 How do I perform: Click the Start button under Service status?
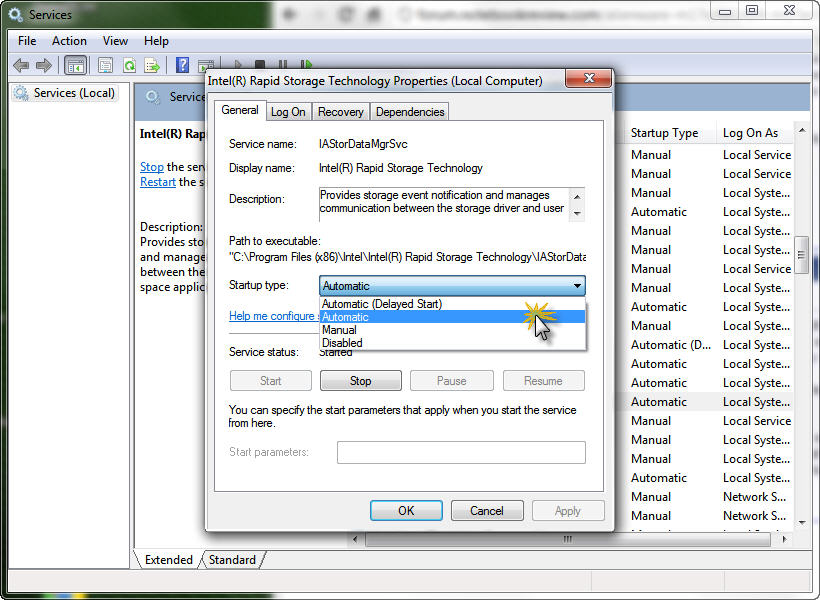point(271,381)
